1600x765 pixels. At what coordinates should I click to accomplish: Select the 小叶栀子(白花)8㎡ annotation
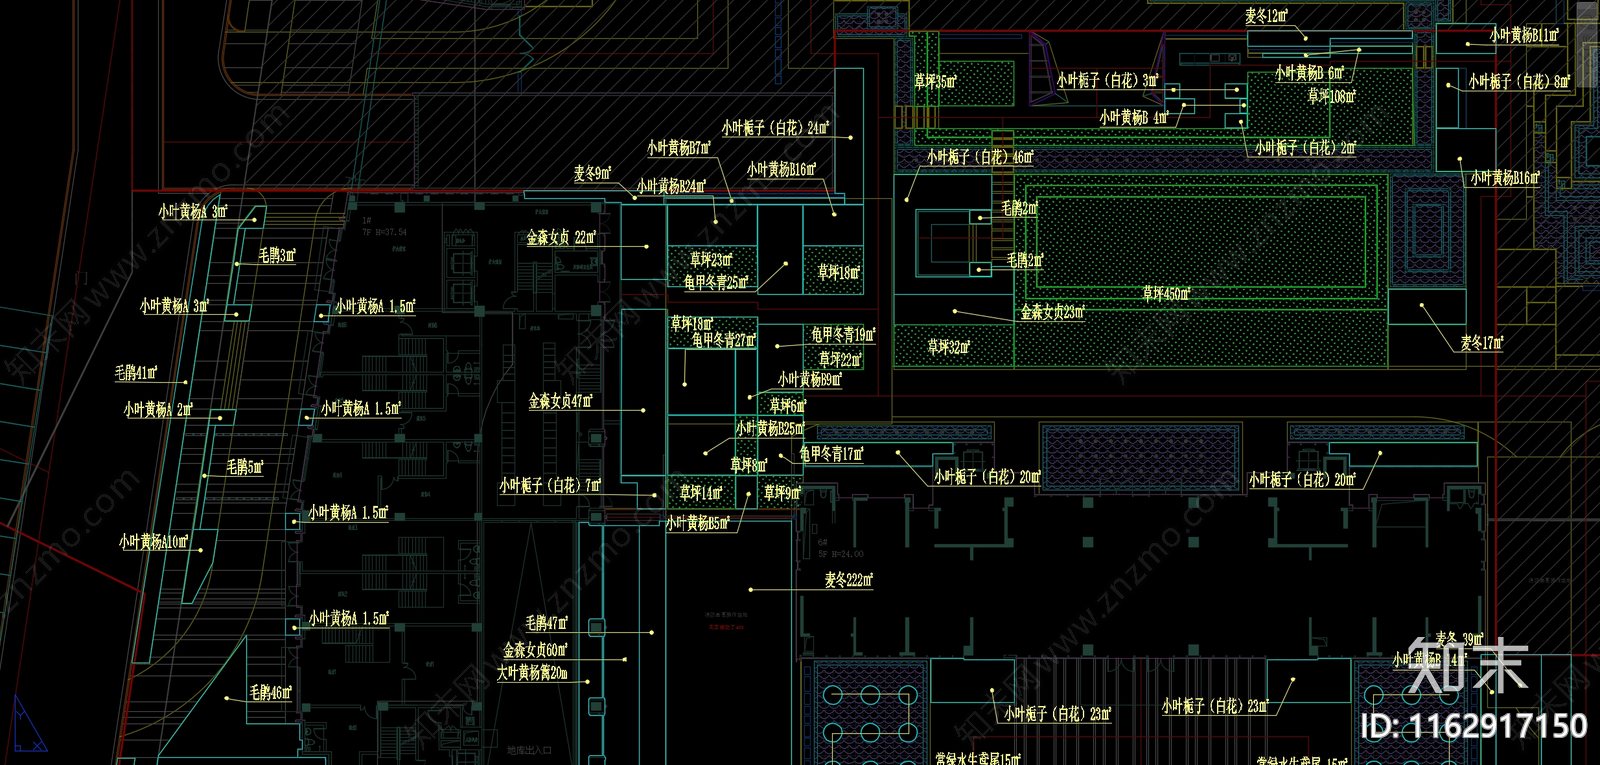tap(1520, 82)
